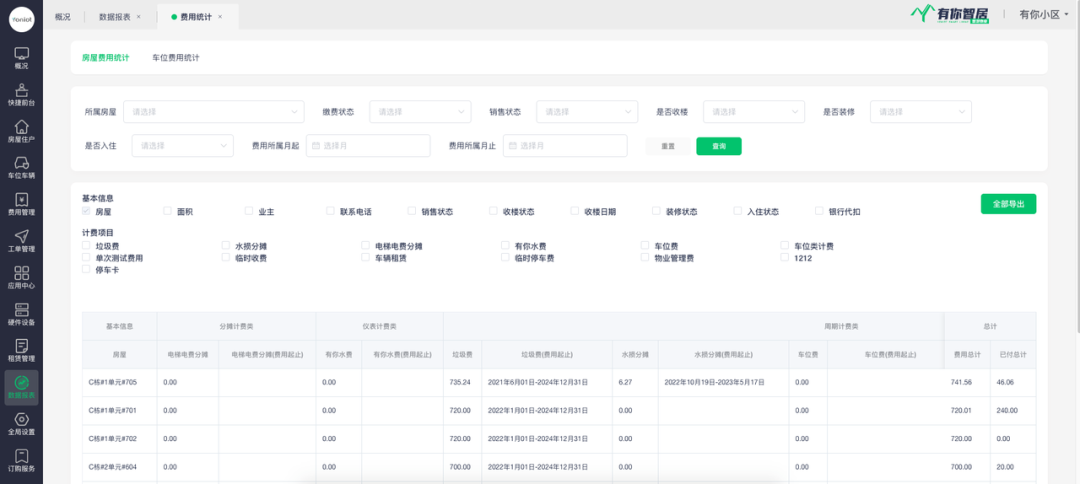
Task: Expand the 是否入住 dropdown
Action: tap(182, 146)
